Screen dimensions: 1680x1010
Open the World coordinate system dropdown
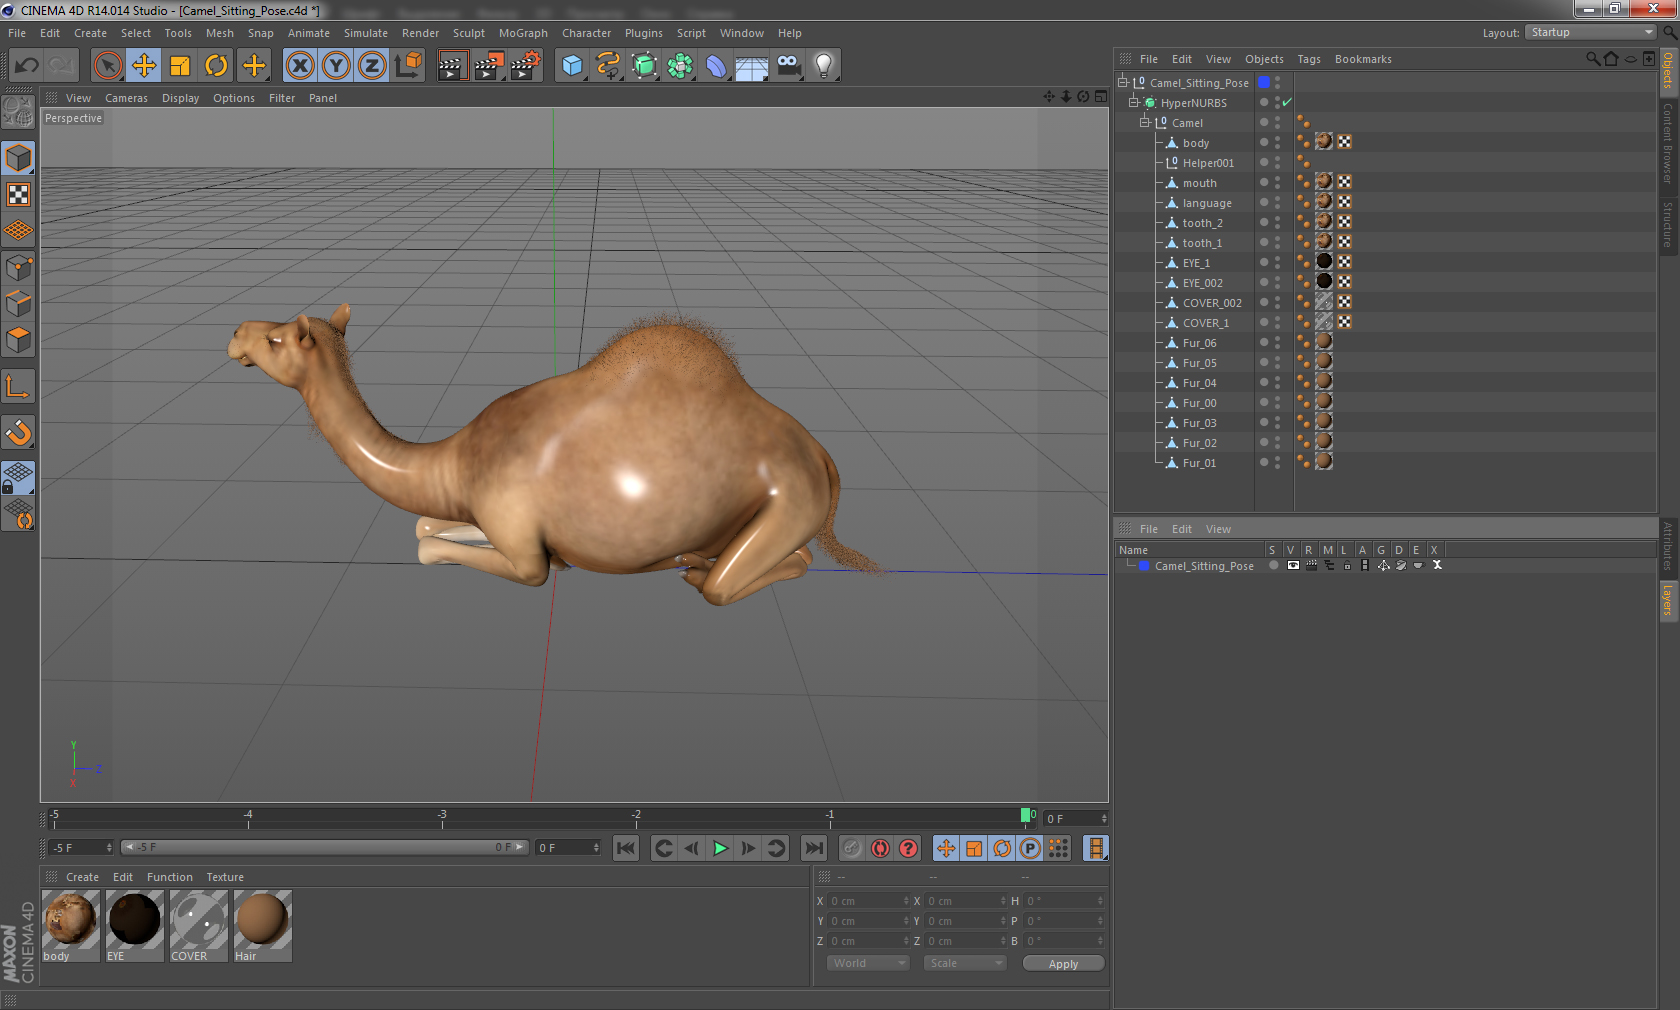[x=868, y=963]
